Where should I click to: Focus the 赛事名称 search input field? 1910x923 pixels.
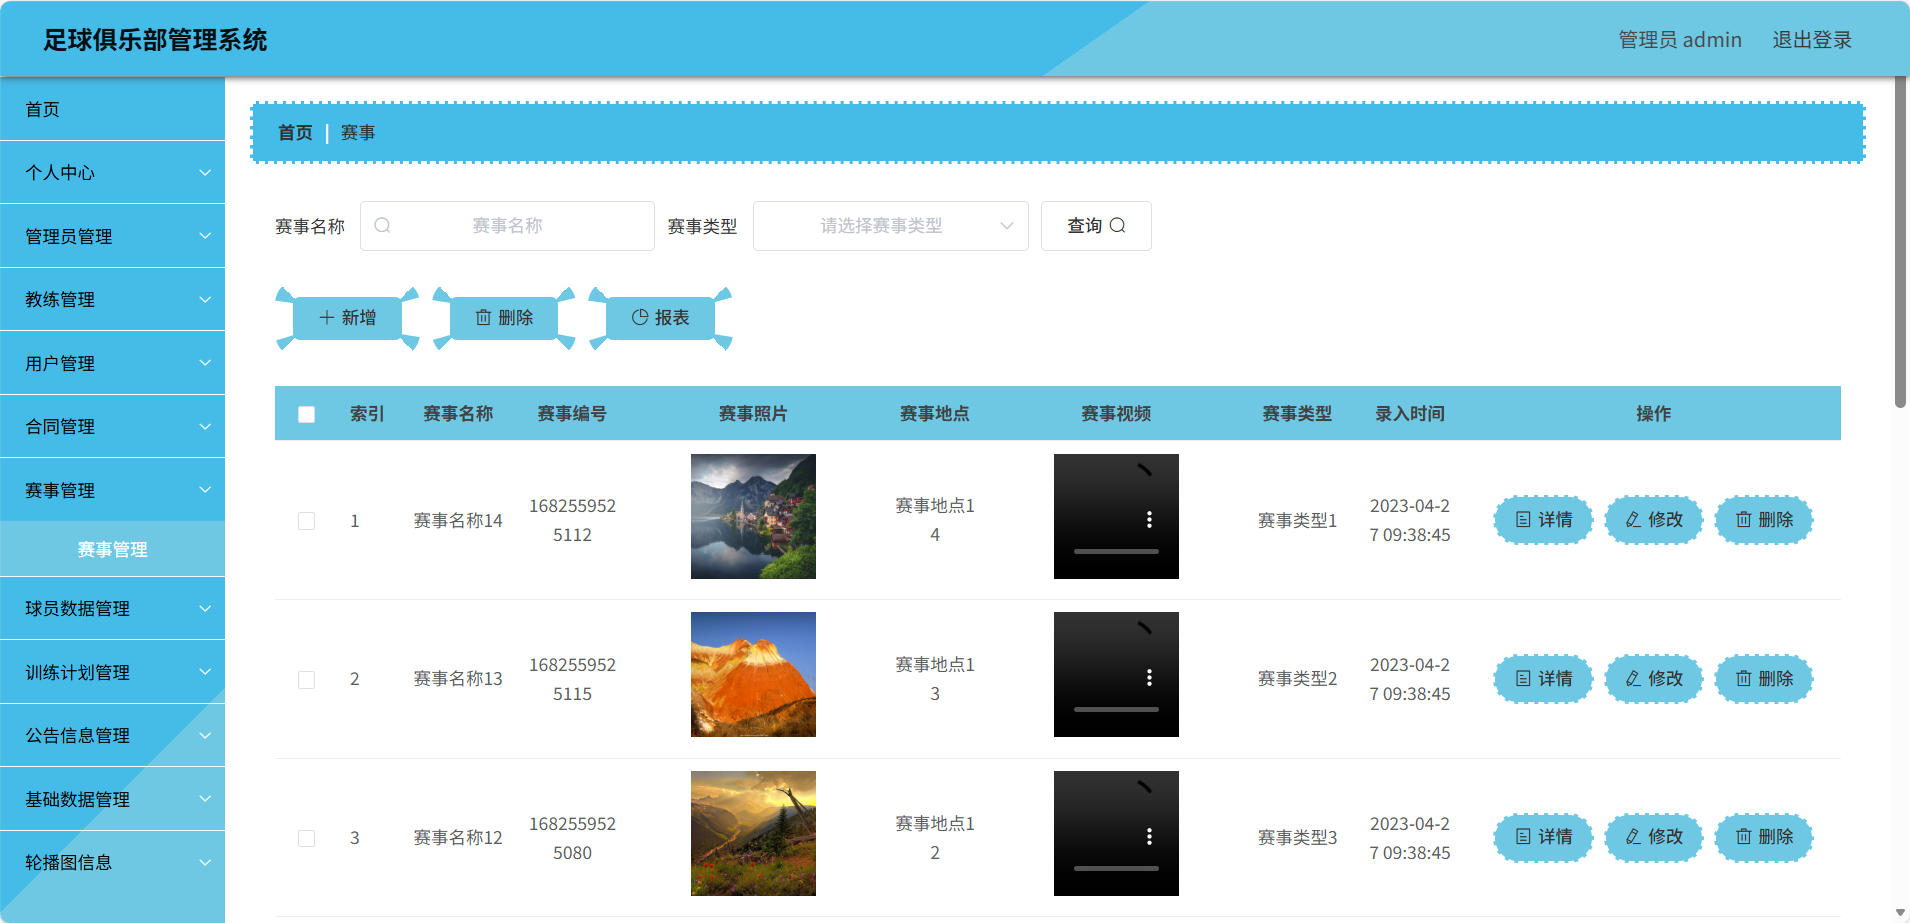click(x=507, y=226)
